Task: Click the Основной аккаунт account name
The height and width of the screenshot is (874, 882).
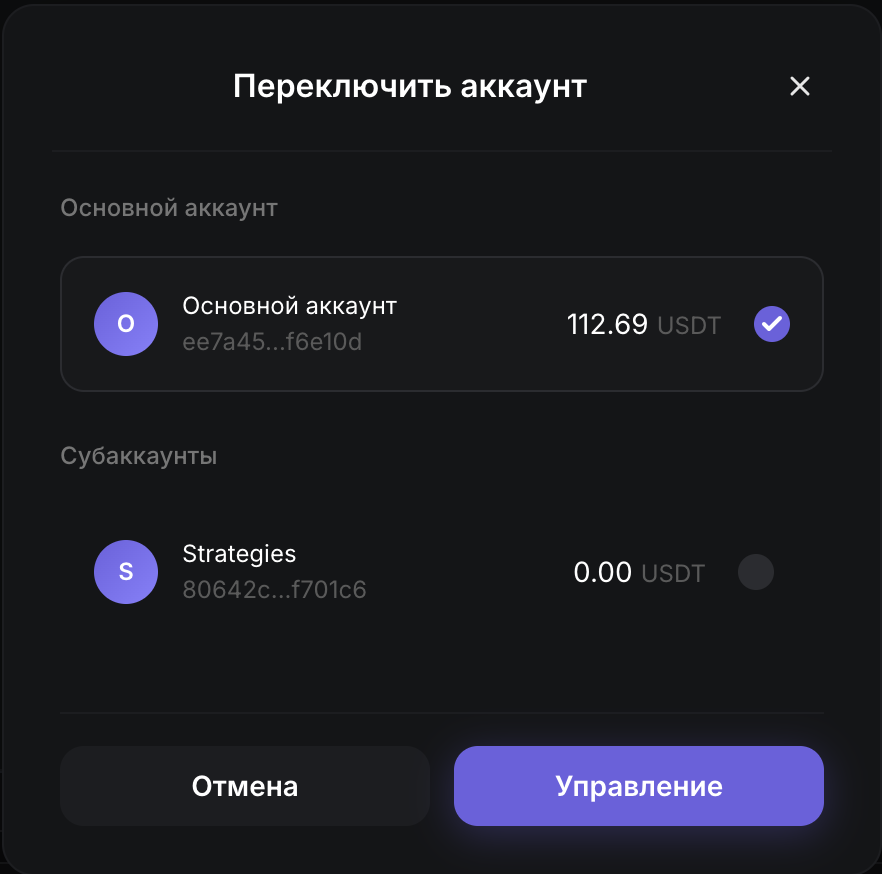Action: point(289,306)
